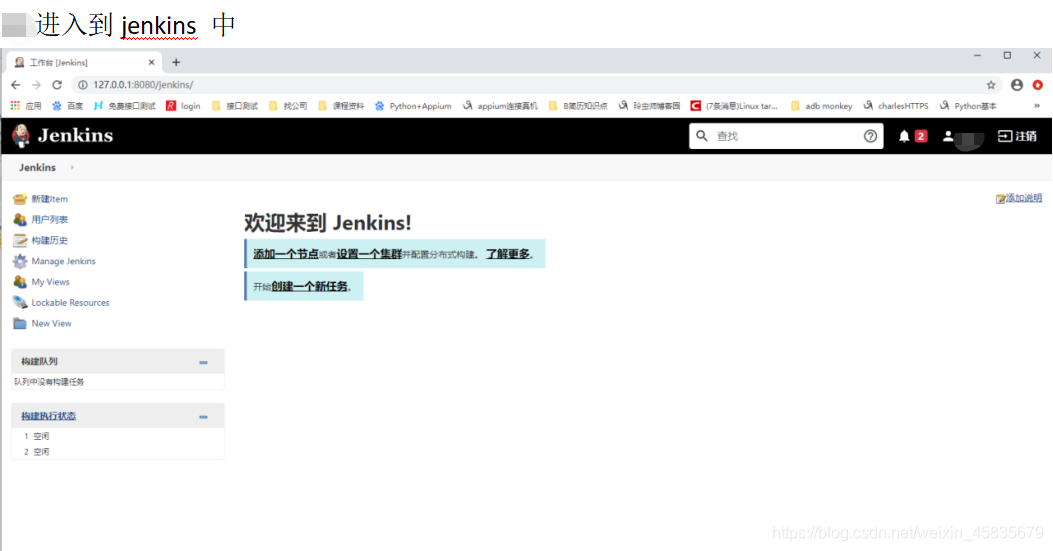Open the 构建历史 link
The height and width of the screenshot is (551, 1053).
tap(50, 241)
